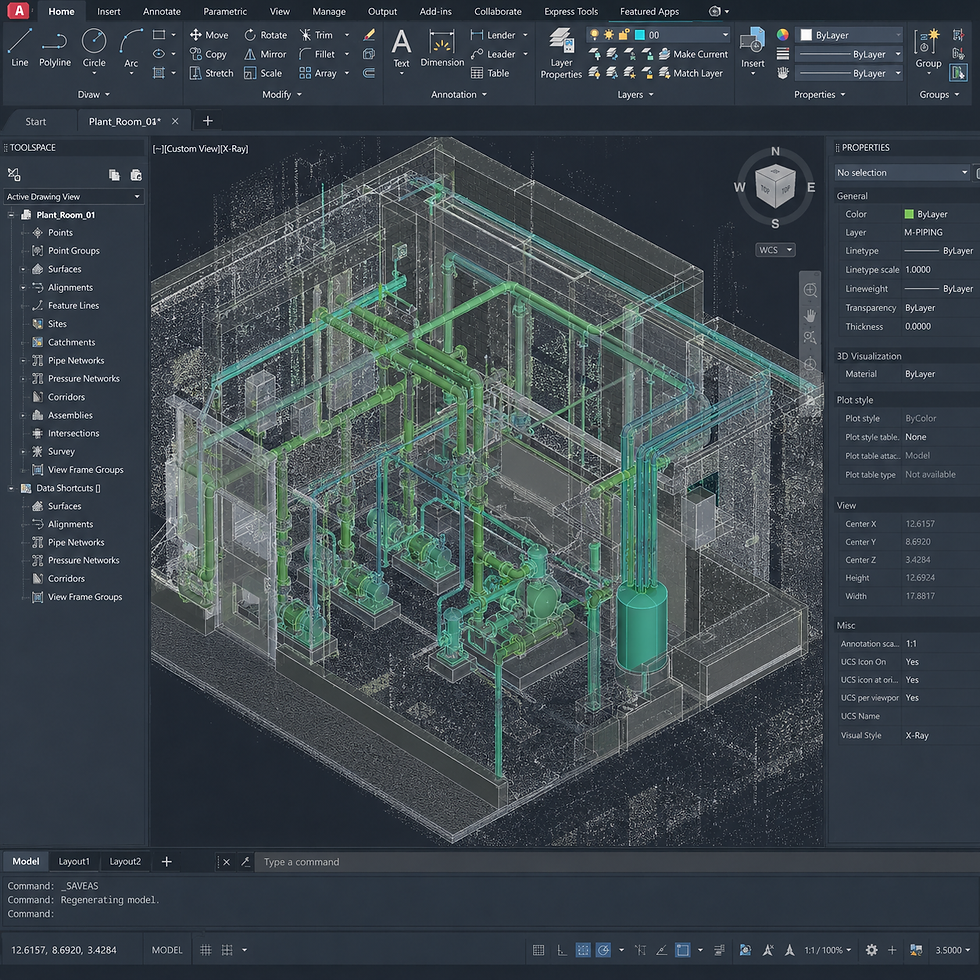Add a new layout with the plus button
This screenshot has width=980, height=980.
click(166, 861)
